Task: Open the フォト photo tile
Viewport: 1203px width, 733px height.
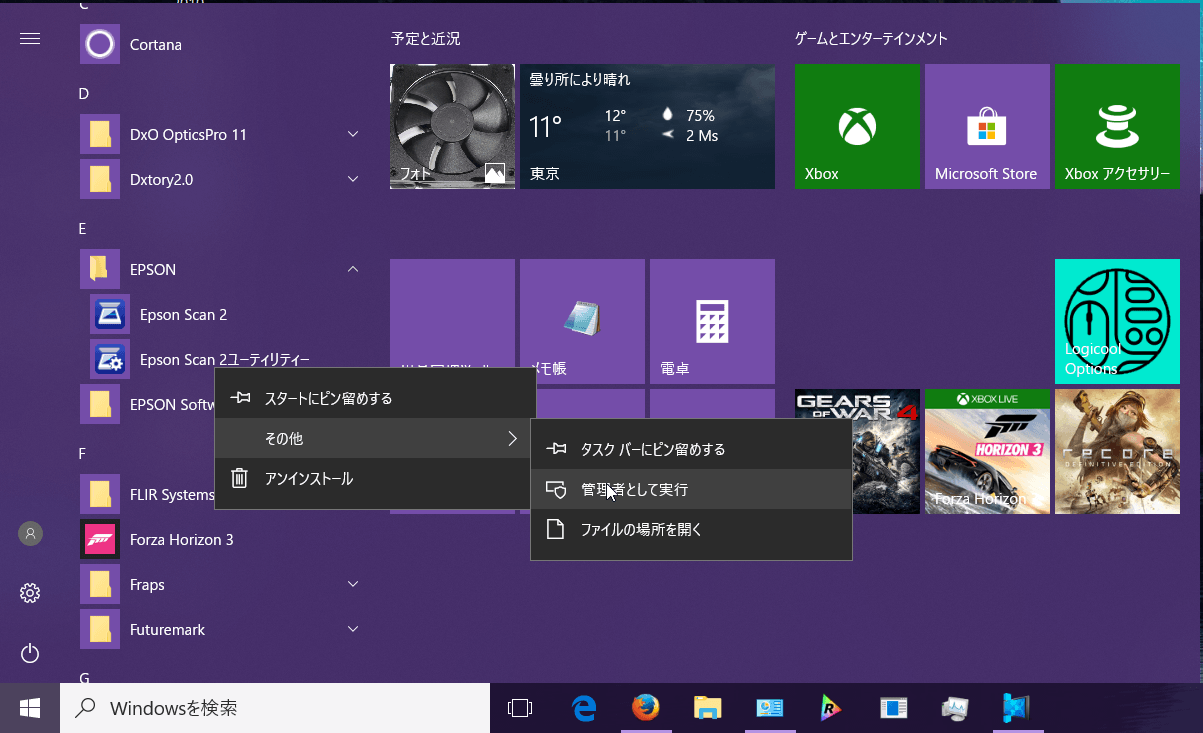Action: click(452, 126)
